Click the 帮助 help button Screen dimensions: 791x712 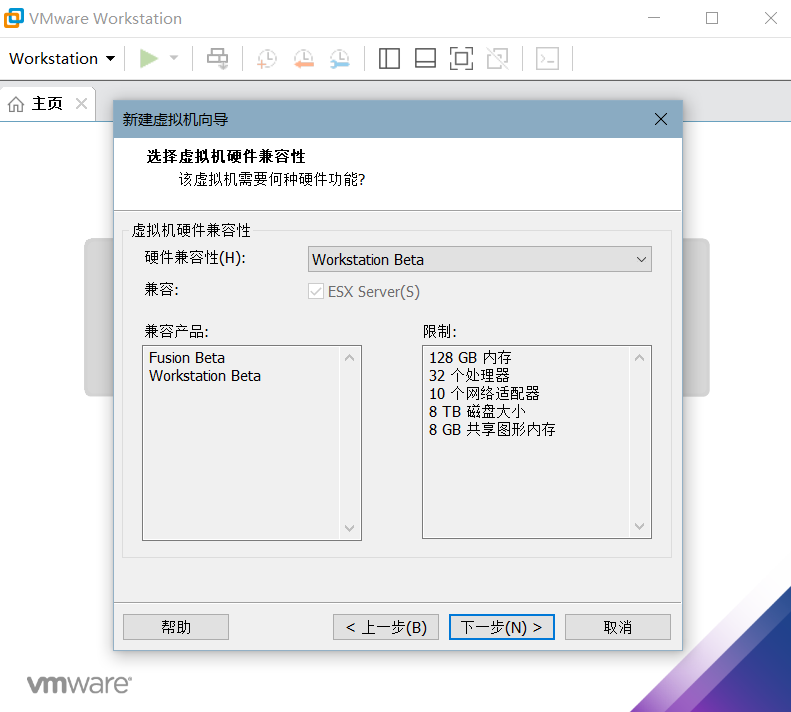[176, 627]
